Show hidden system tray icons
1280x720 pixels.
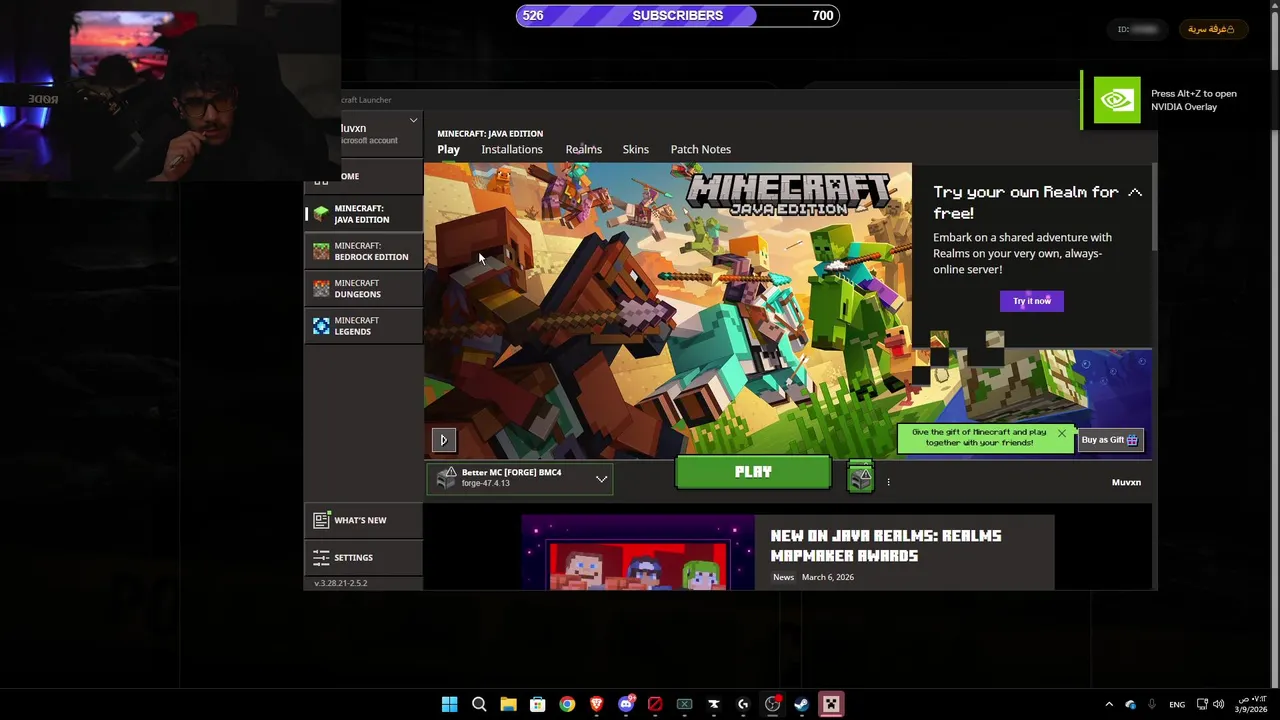pyautogui.click(x=1108, y=704)
